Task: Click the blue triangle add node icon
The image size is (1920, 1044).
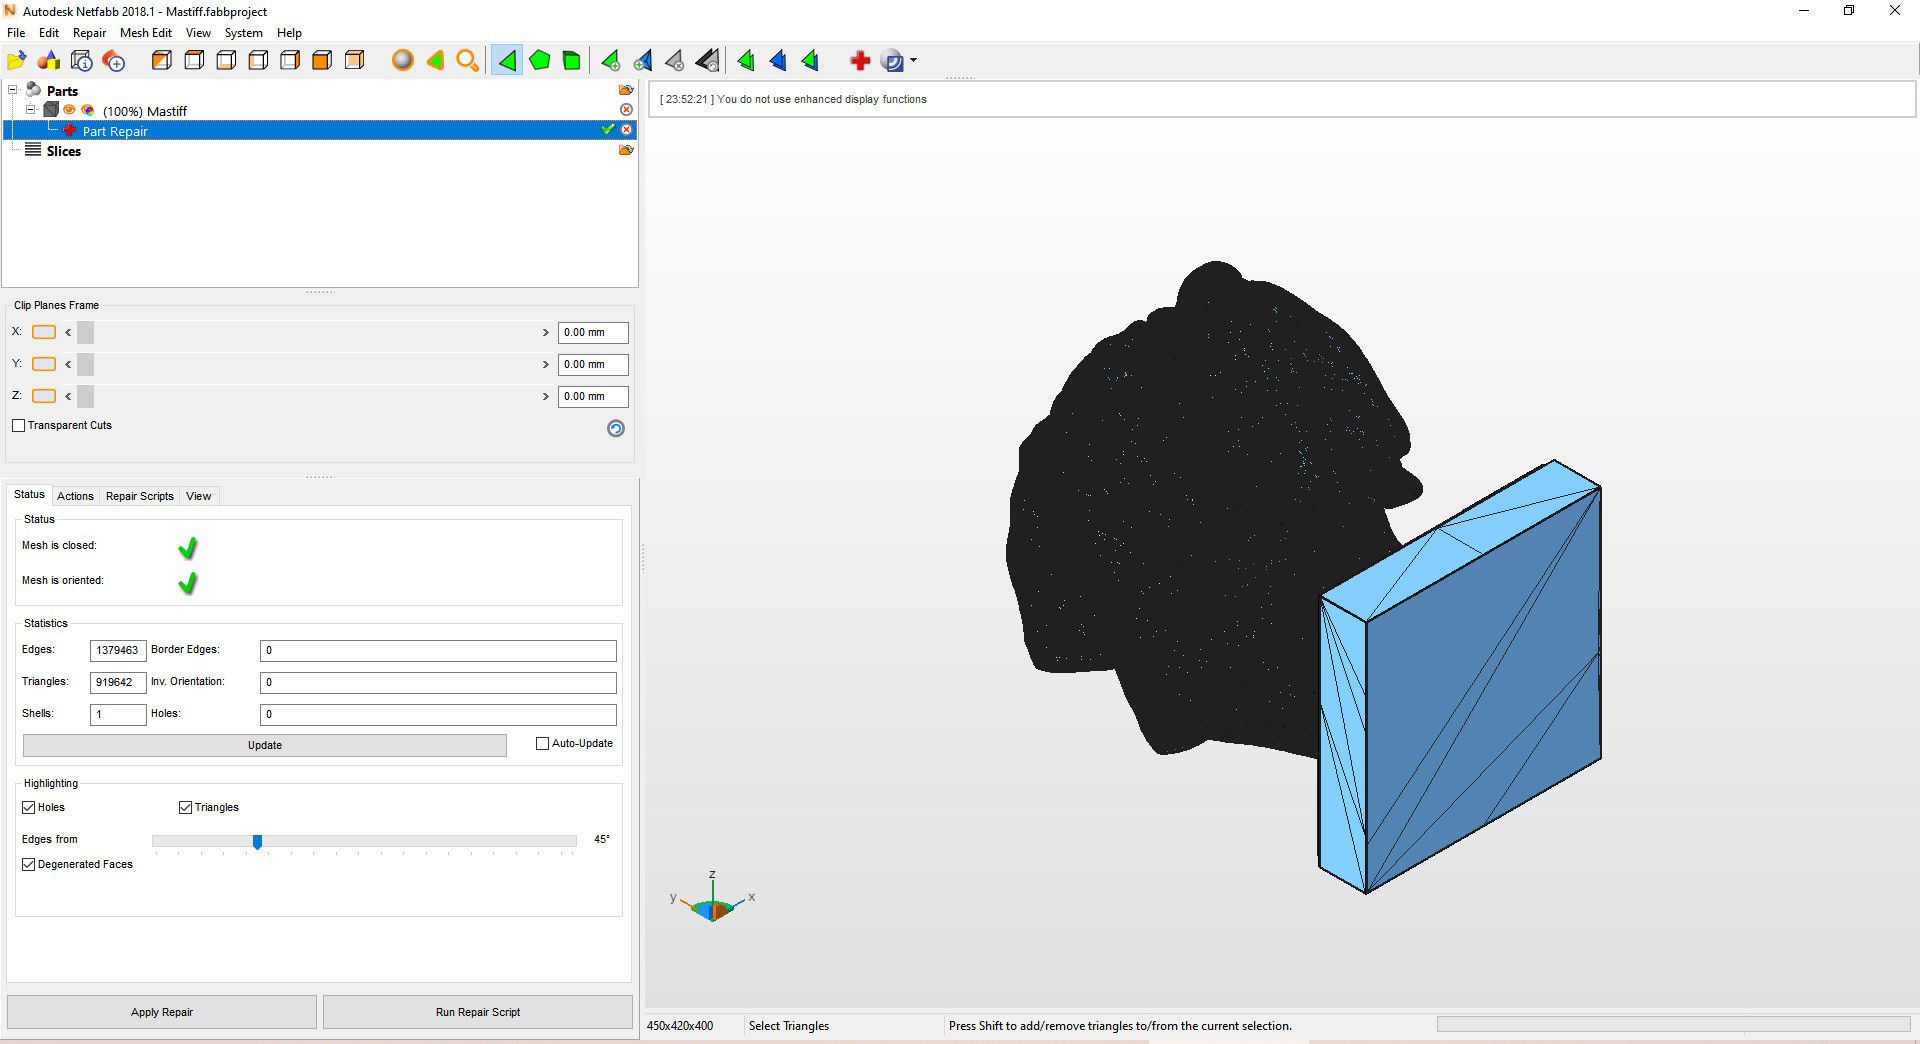Action: (643, 61)
